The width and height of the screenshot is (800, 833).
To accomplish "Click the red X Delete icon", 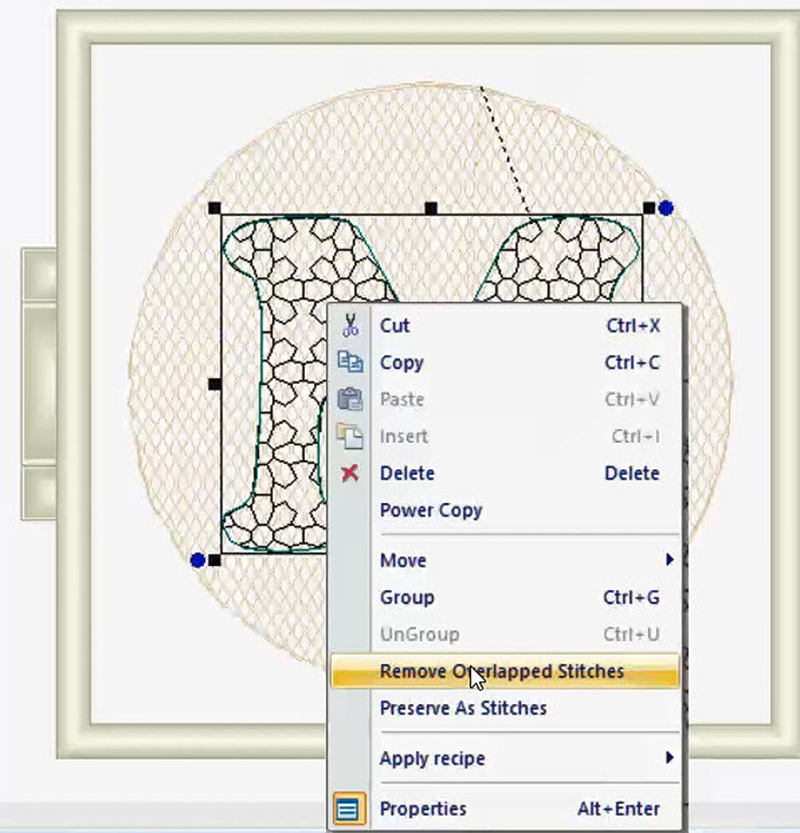I will tap(349, 473).
